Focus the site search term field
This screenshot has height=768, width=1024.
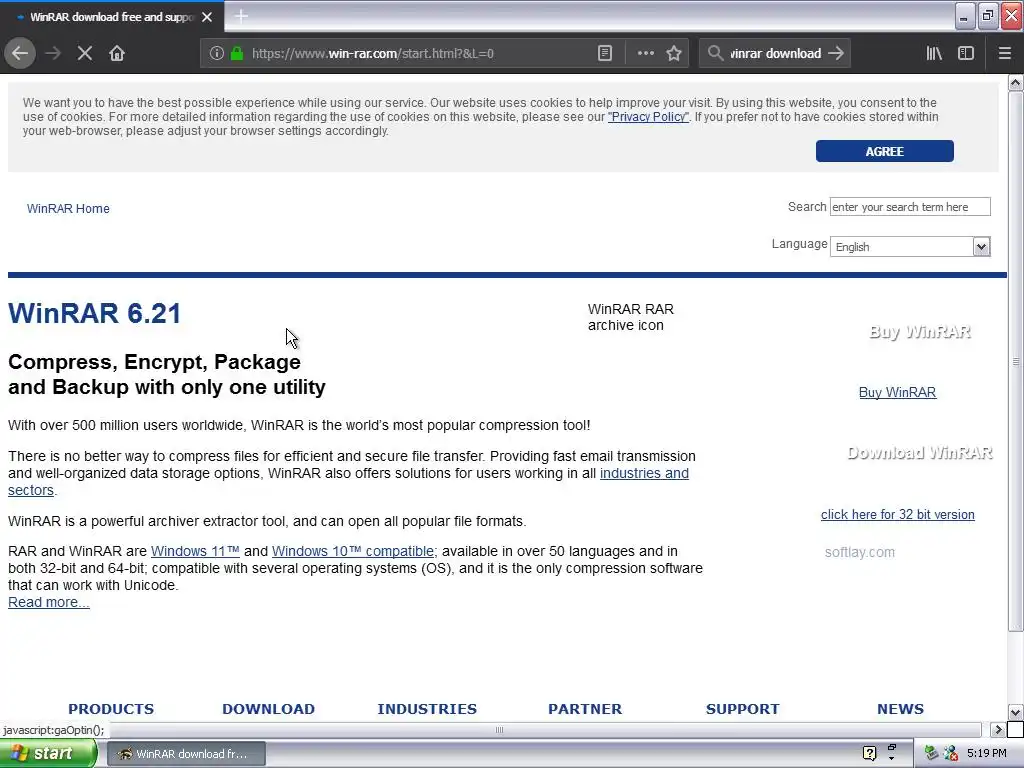coord(910,206)
